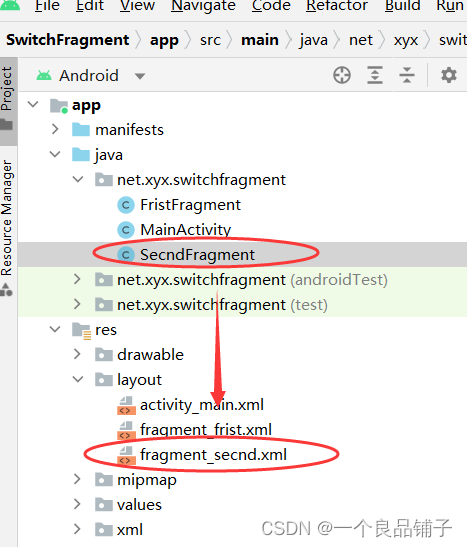The image size is (467, 547).
Task: Select the SecndFragment class
Action: click(197, 255)
